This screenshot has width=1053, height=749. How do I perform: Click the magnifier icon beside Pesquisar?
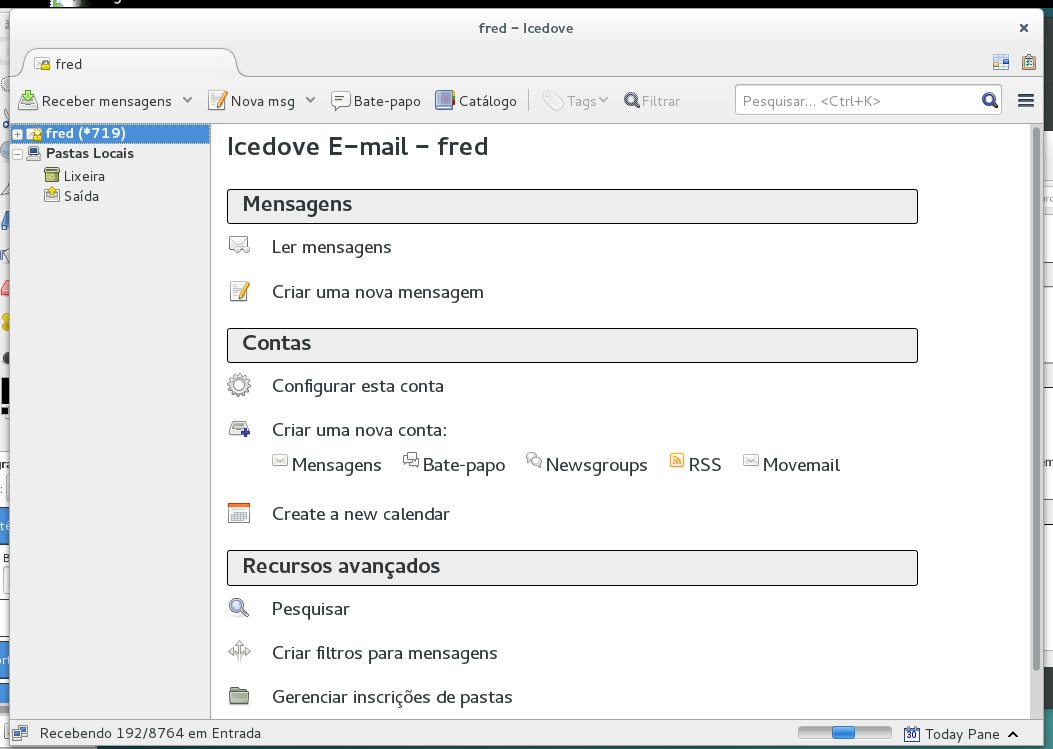(239, 608)
